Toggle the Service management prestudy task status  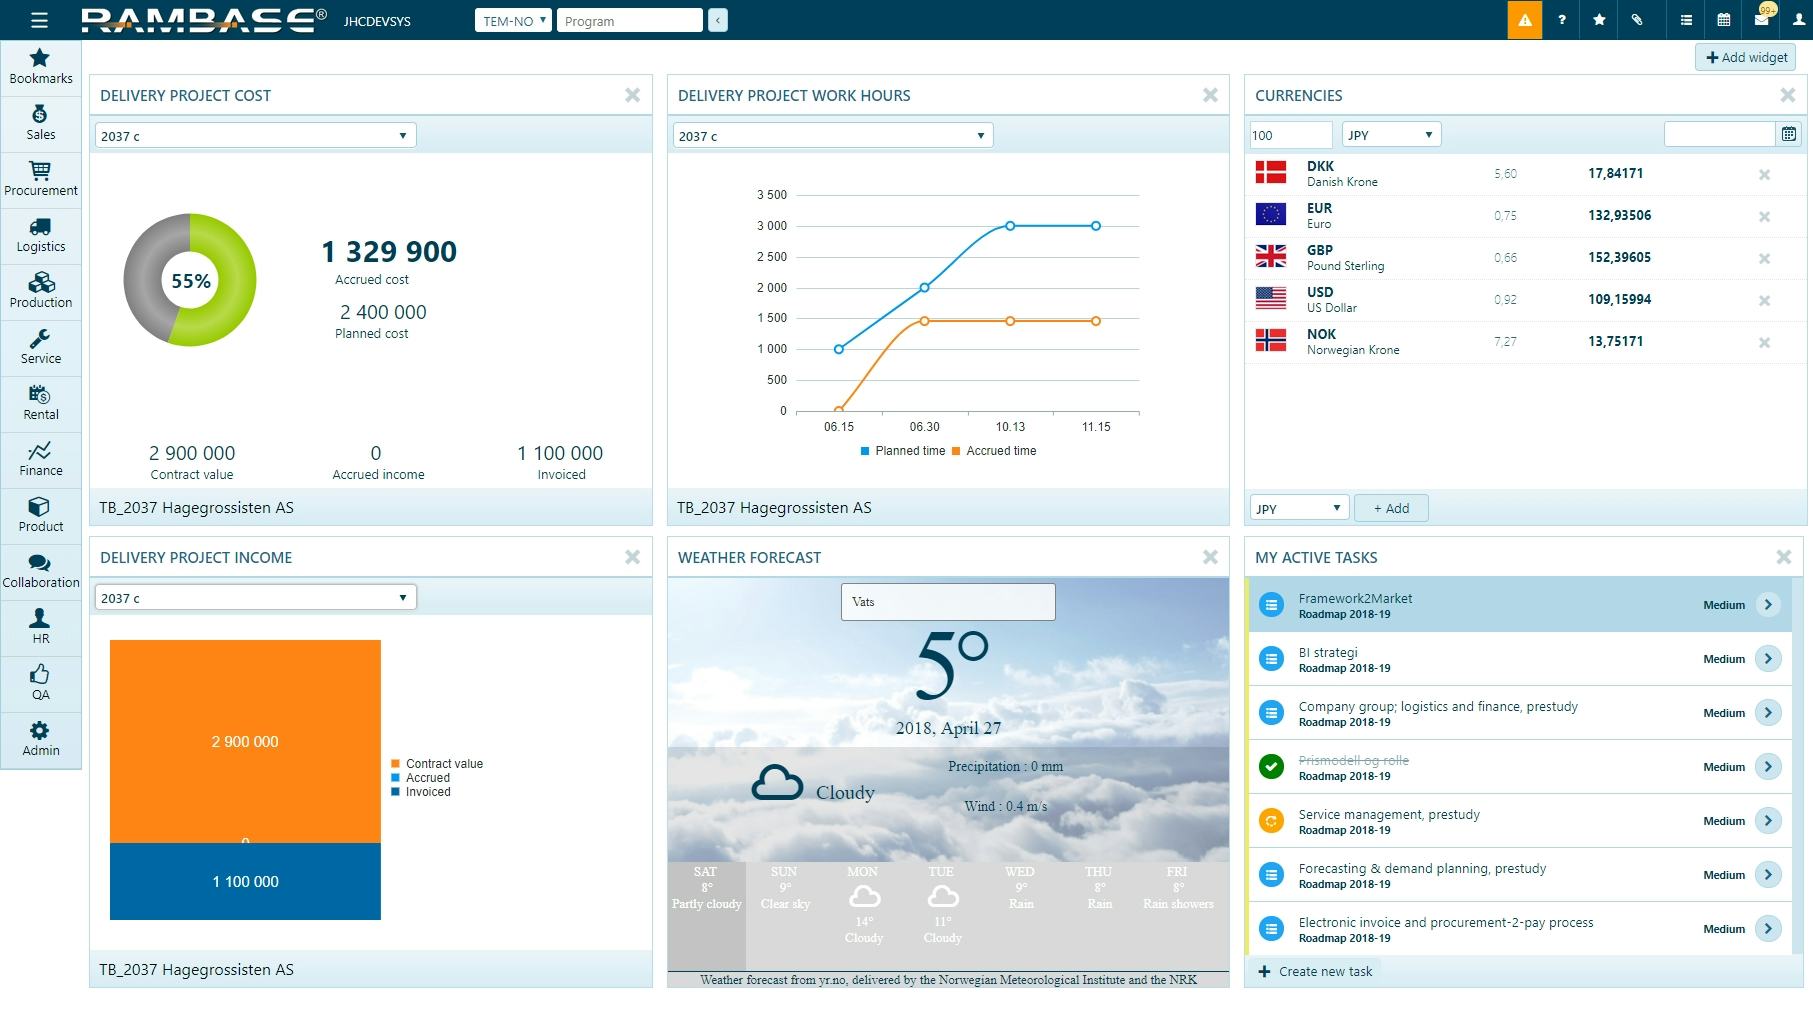1271,821
